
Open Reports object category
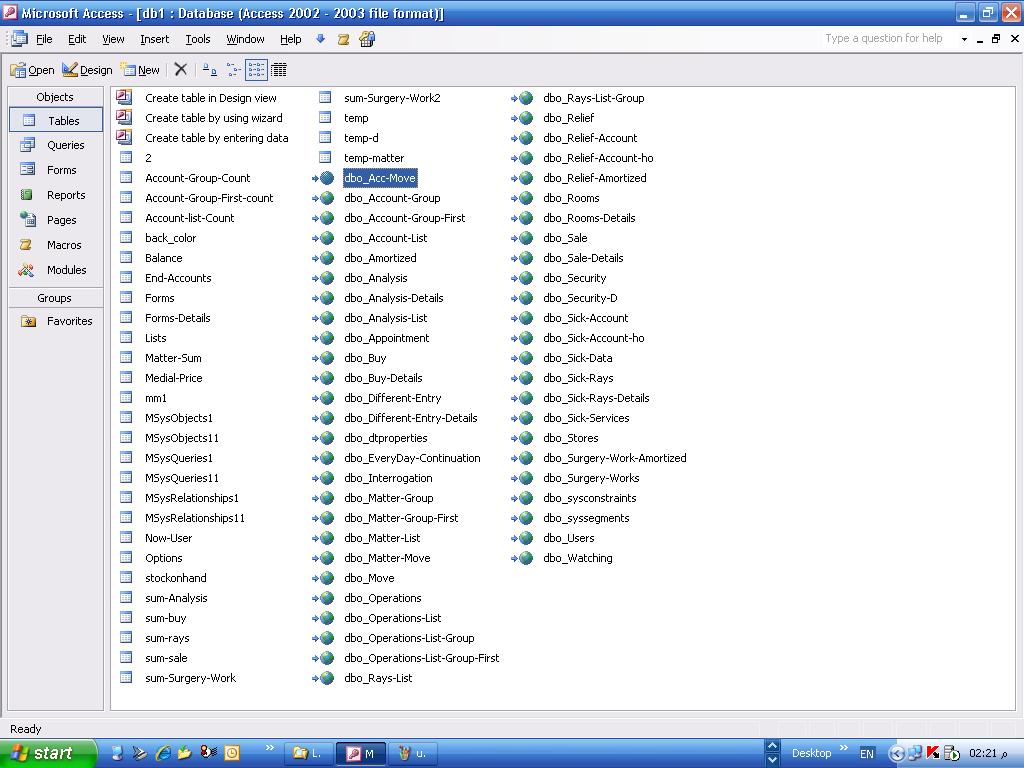pos(56,195)
